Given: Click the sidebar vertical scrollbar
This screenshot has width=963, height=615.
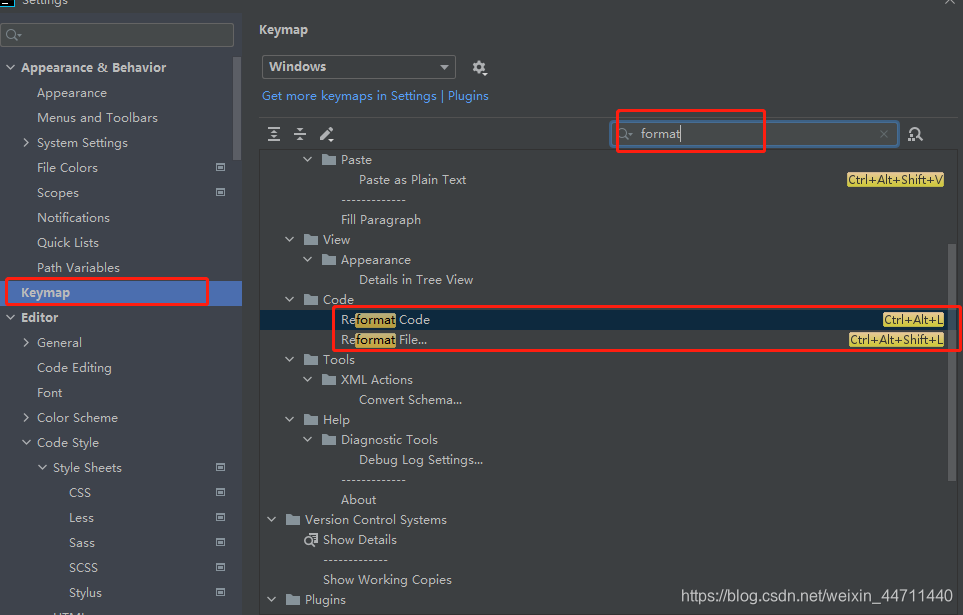Looking at the screenshot, I should (x=237, y=108).
